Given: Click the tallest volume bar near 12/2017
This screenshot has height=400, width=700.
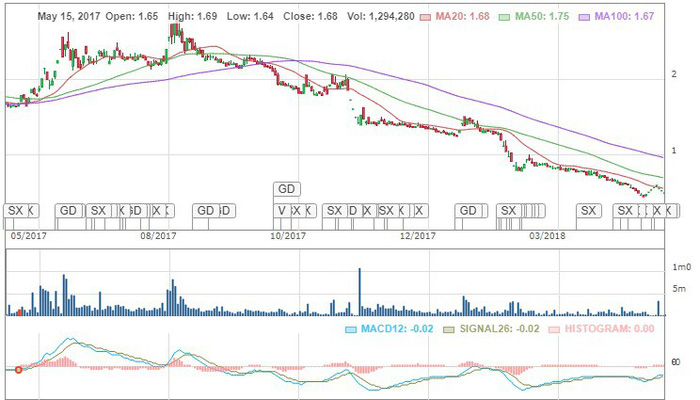Looking at the screenshot, I should 359,292.
